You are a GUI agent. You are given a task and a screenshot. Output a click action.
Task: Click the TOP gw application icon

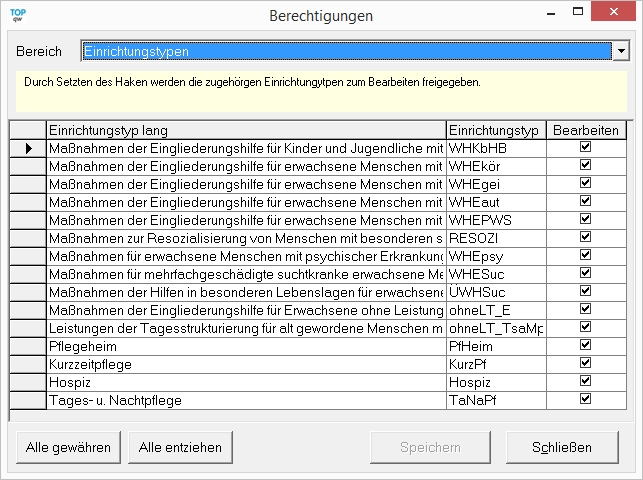[17, 15]
